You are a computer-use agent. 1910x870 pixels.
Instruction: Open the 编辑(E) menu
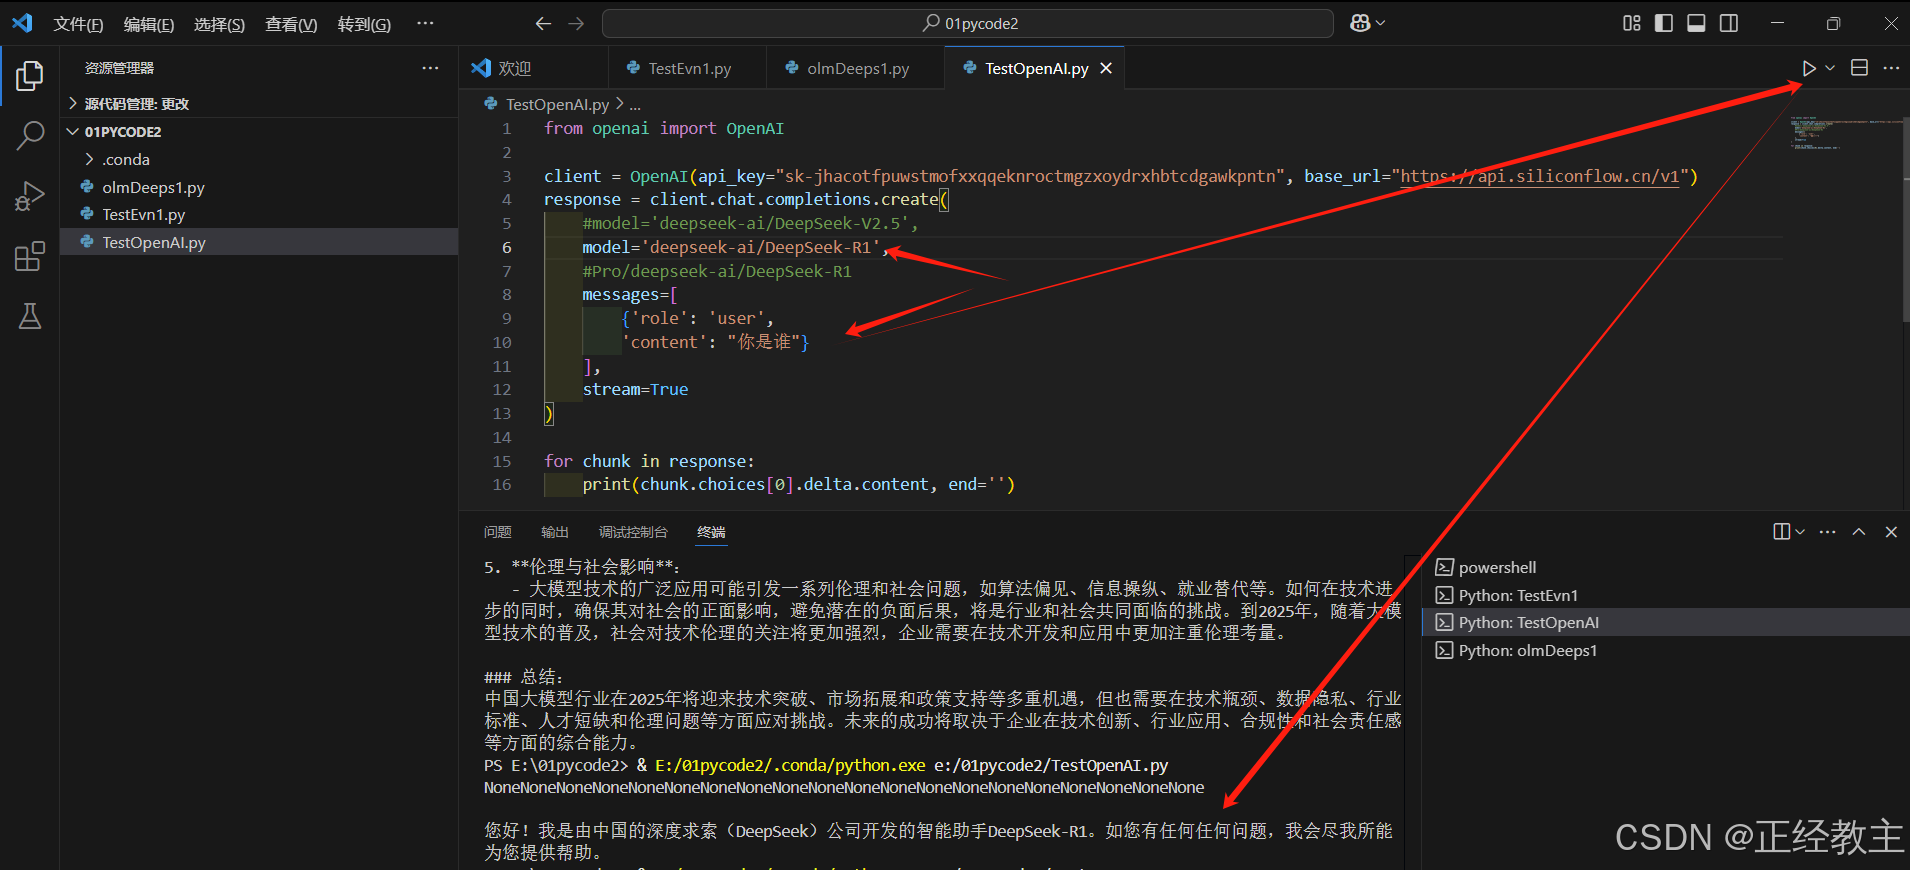click(149, 24)
